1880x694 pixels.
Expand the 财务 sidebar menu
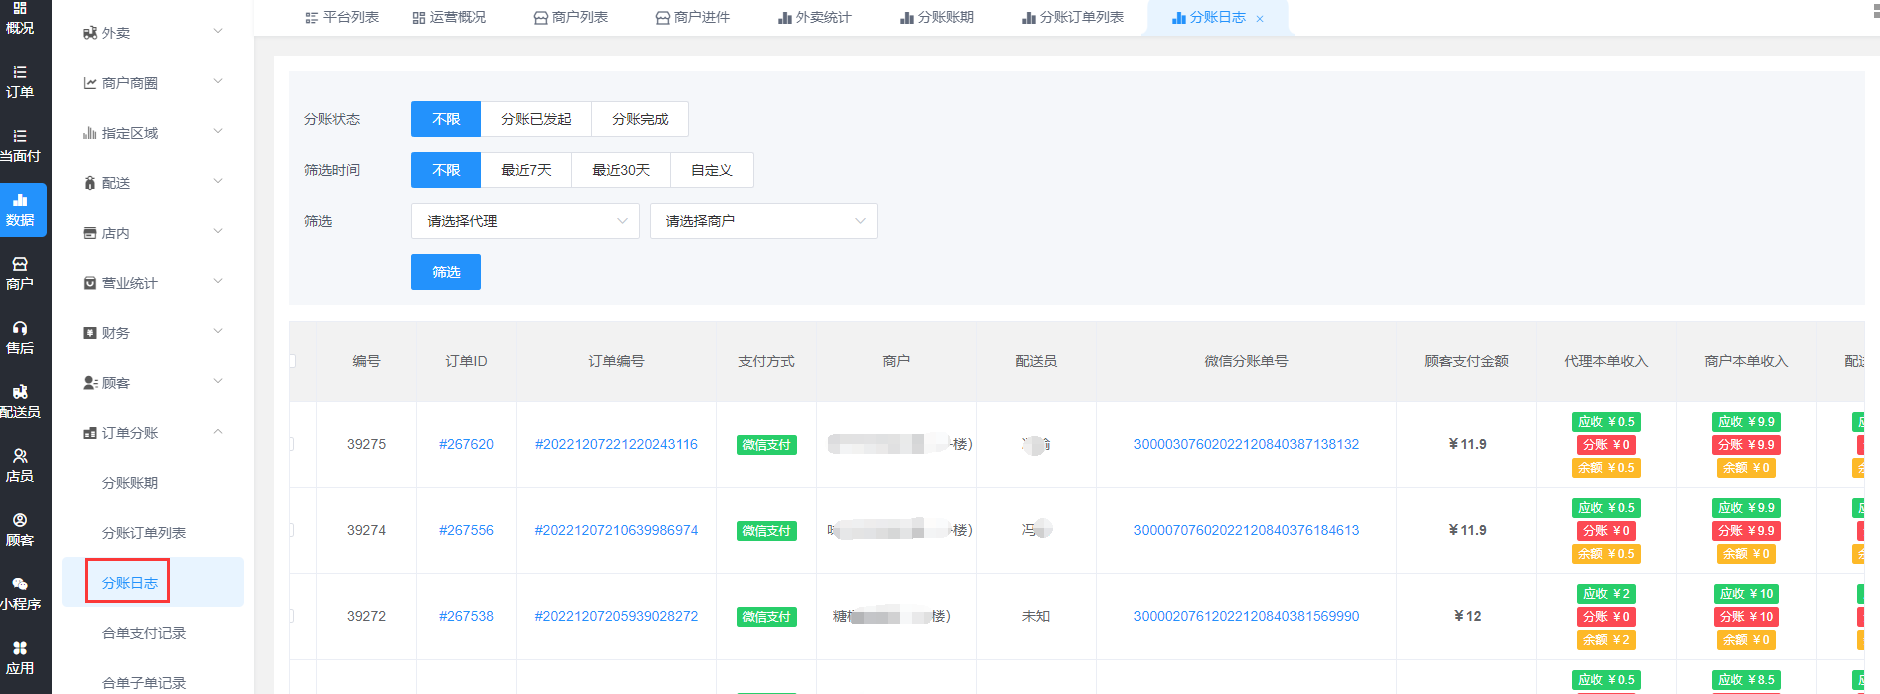pos(218,332)
